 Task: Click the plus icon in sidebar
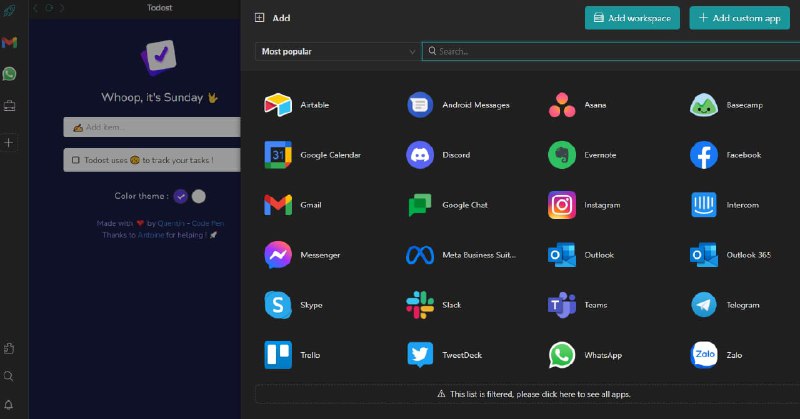point(9,142)
